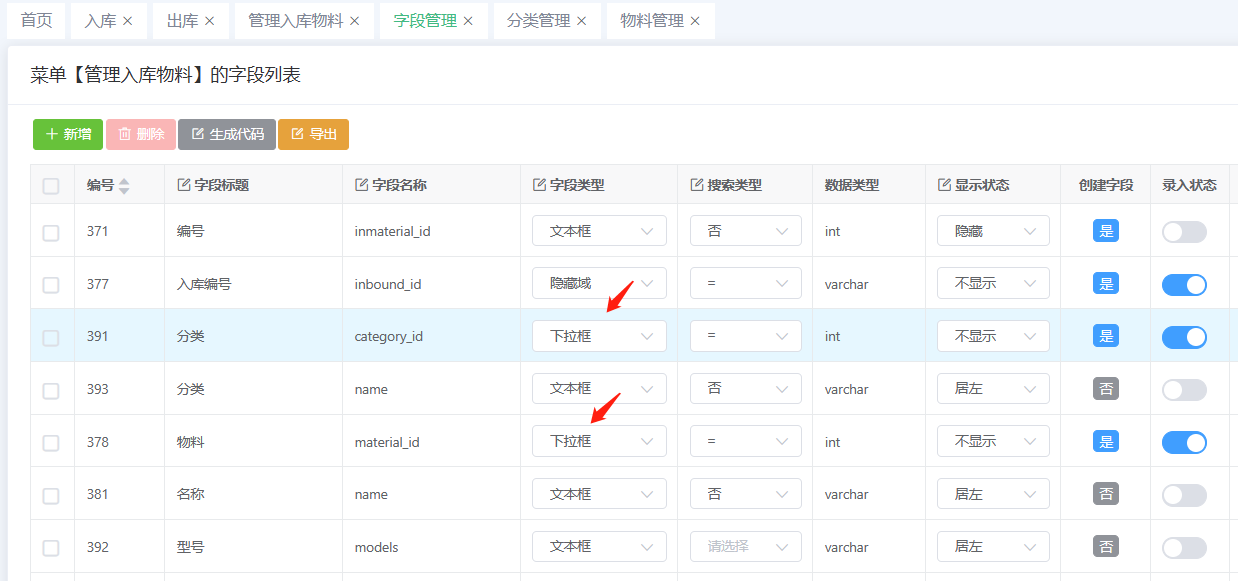
Task: Close the 出库 tab using its X
Action: [209, 21]
